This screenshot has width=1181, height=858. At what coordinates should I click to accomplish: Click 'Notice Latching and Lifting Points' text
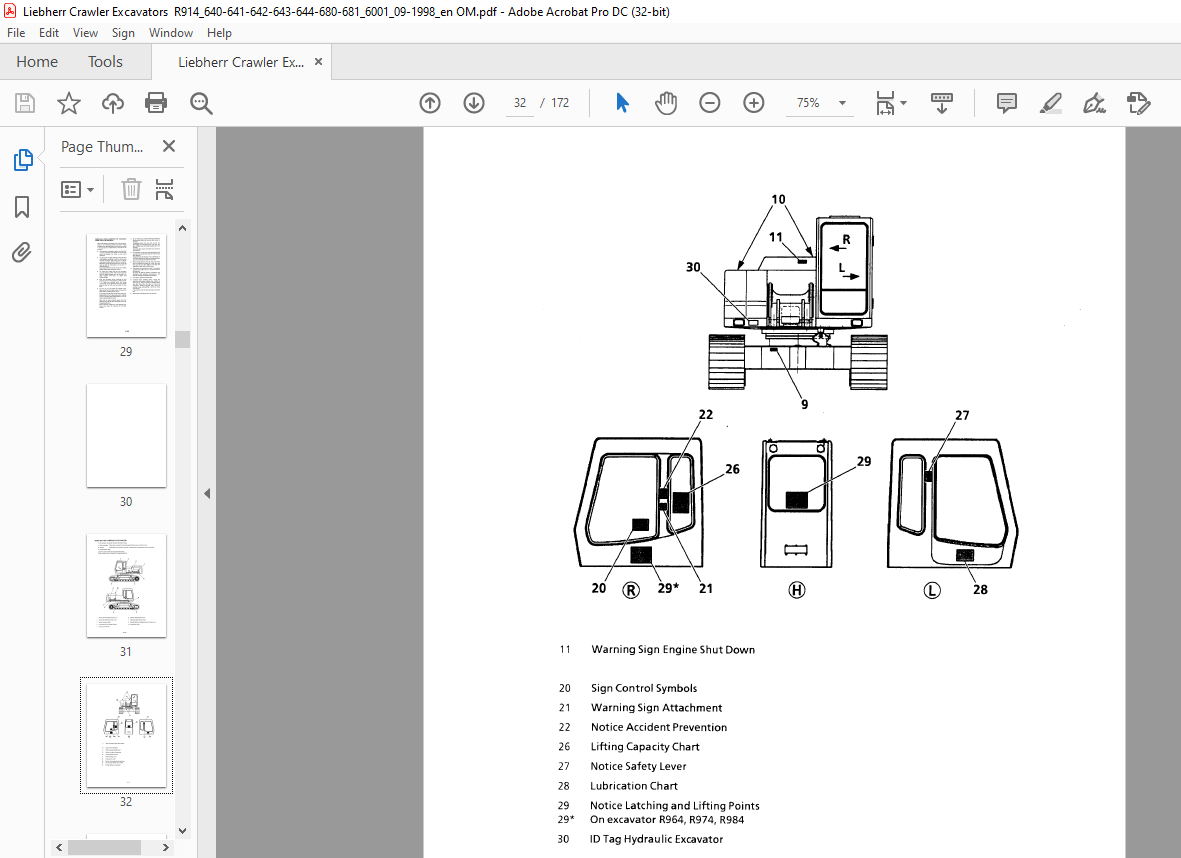pos(675,805)
